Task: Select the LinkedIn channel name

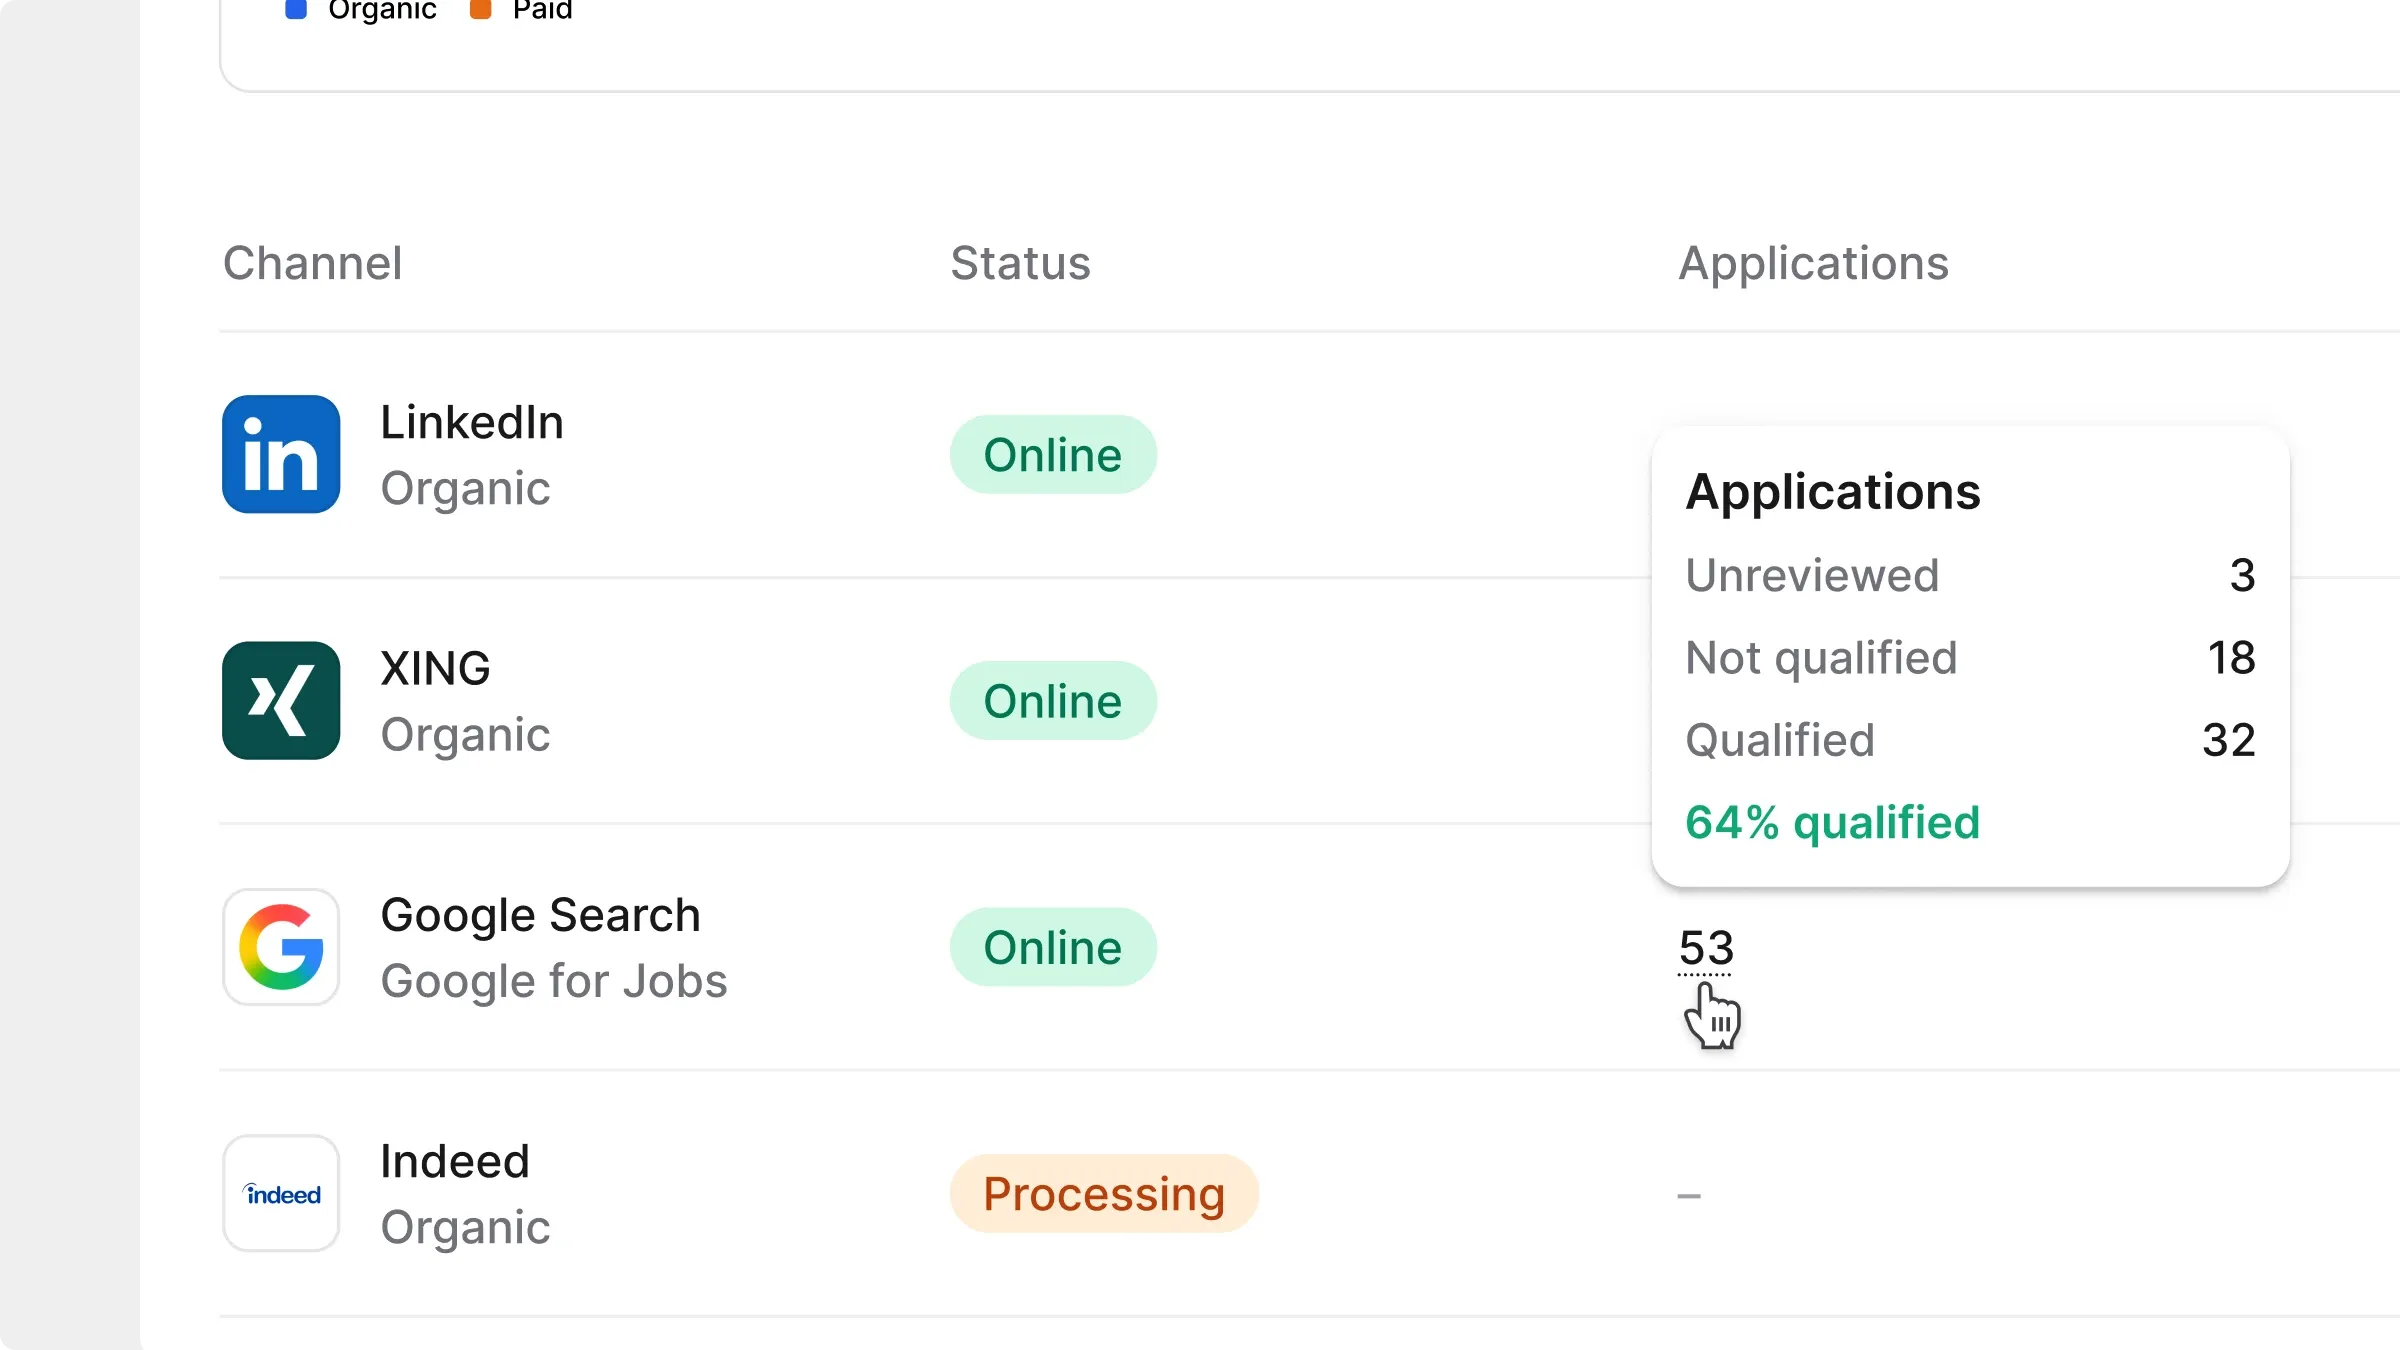Action: point(472,422)
